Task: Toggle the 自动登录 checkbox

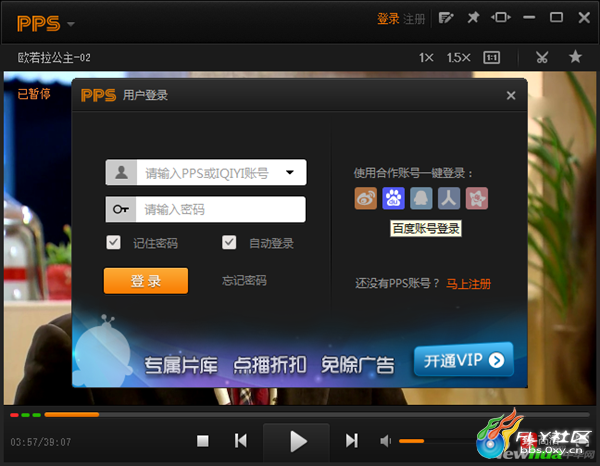Action: click(229, 242)
